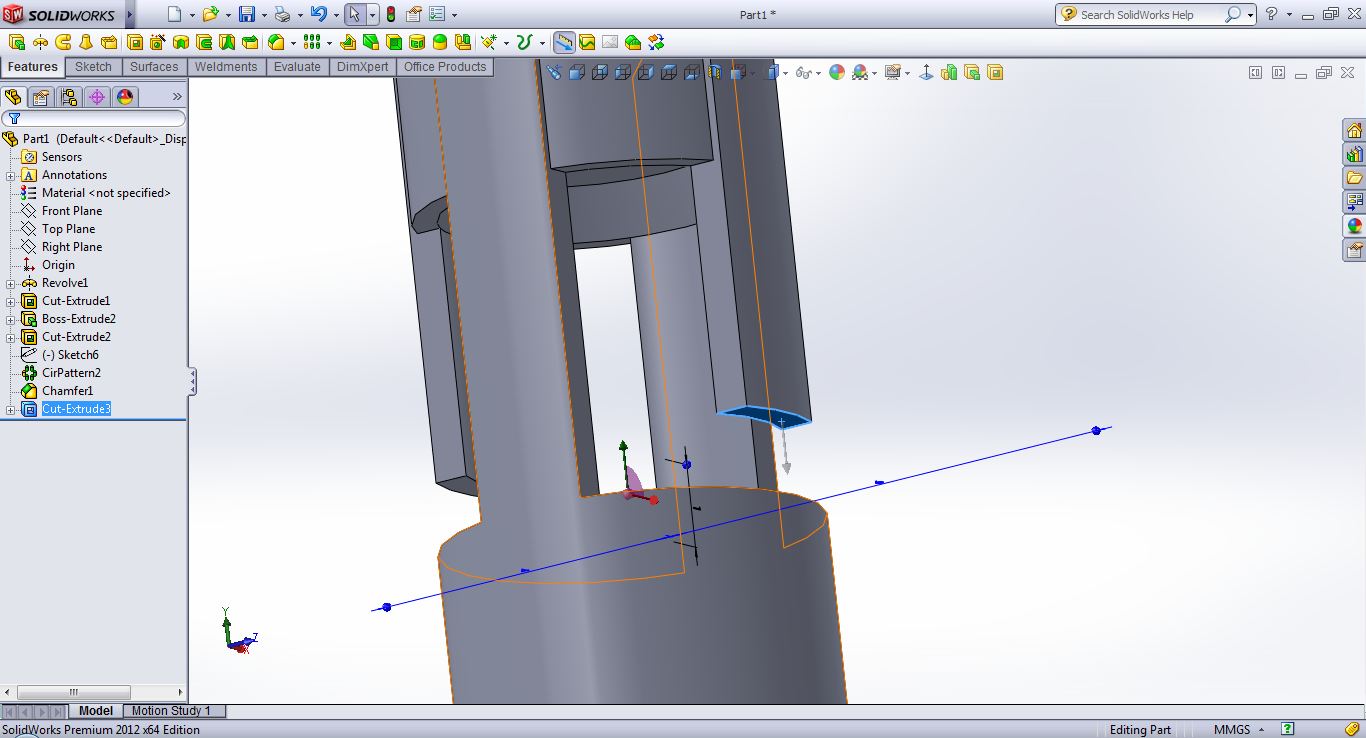
Task: Open SolidWorks Resources home icon in task pane
Action: pyautogui.click(x=1354, y=131)
